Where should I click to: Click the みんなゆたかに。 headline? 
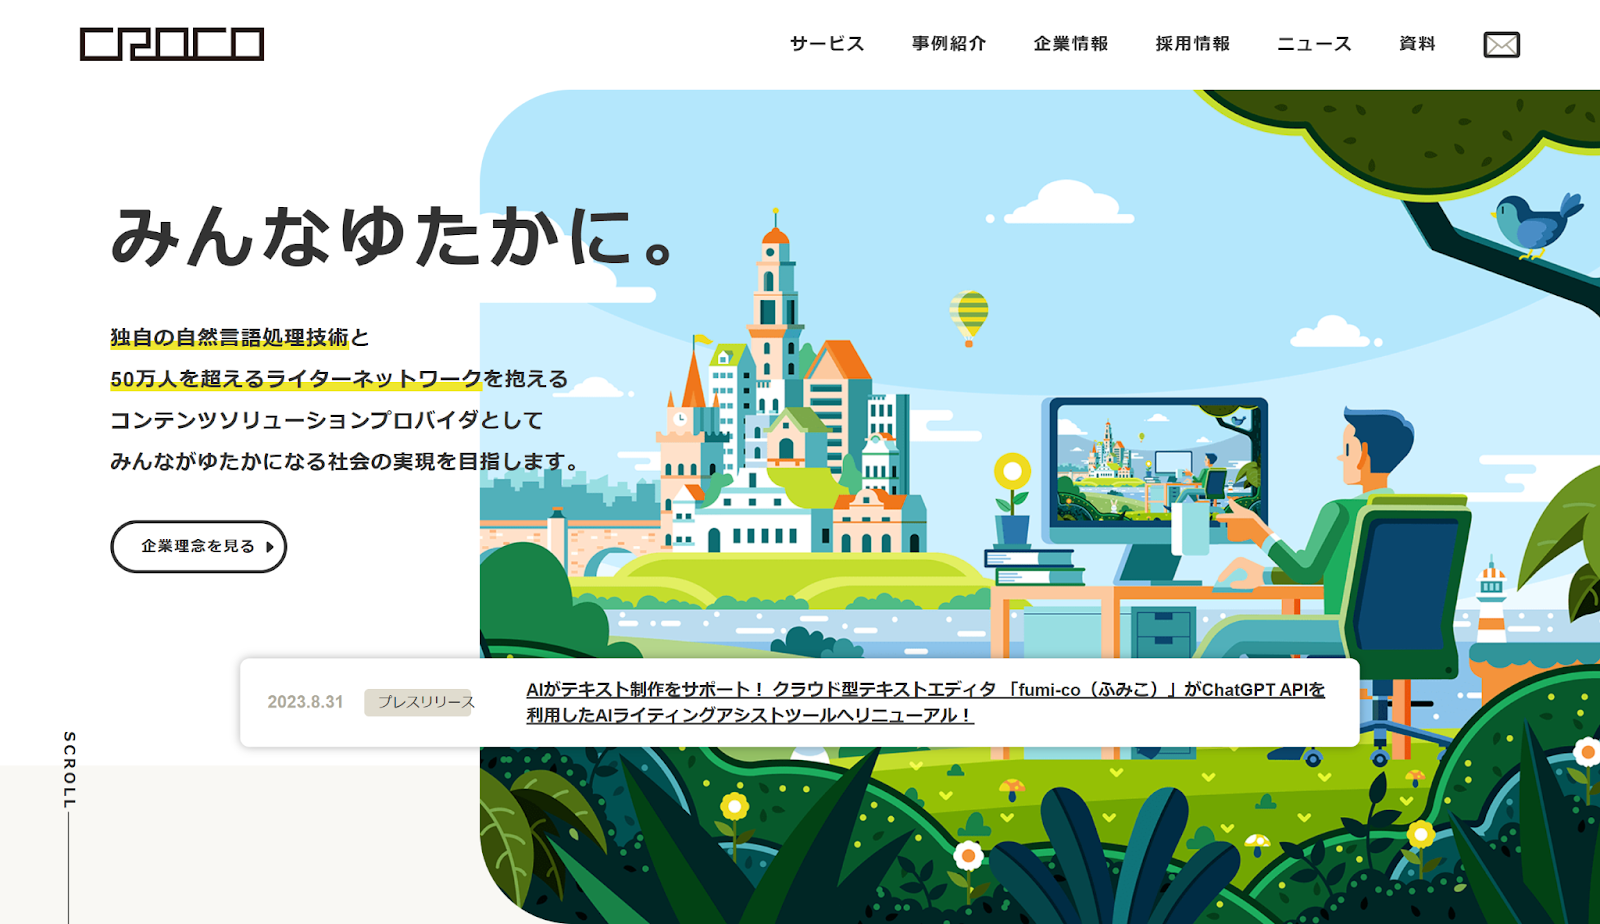click(x=393, y=236)
